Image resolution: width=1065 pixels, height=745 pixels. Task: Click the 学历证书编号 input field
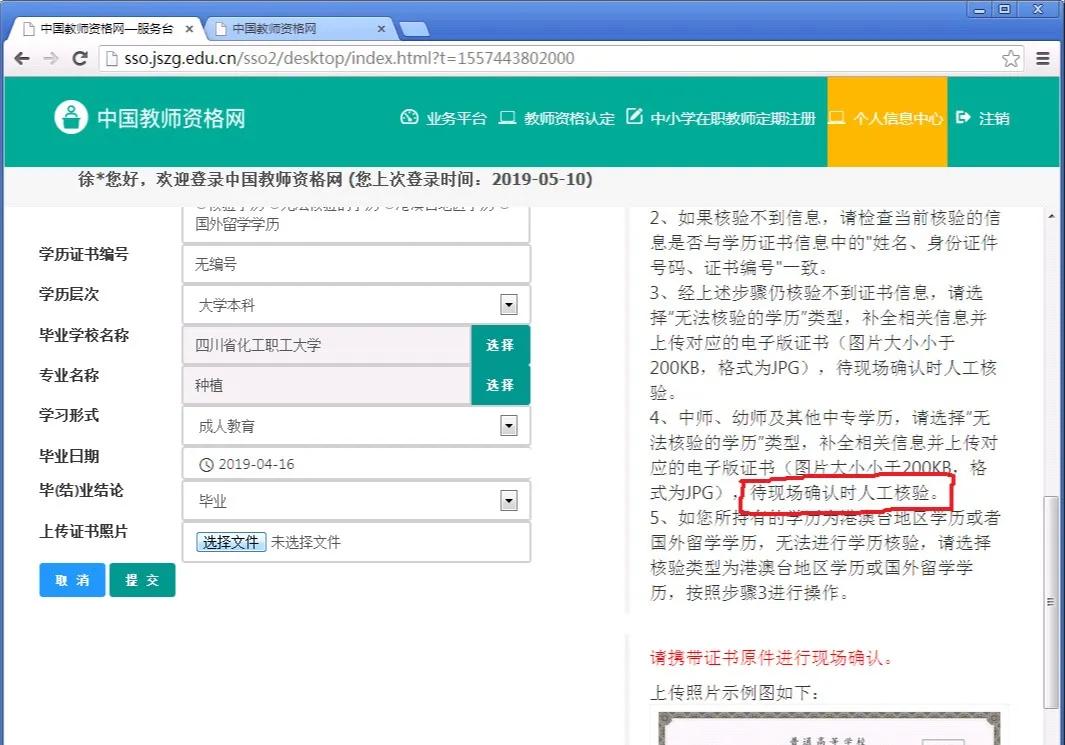pos(356,262)
